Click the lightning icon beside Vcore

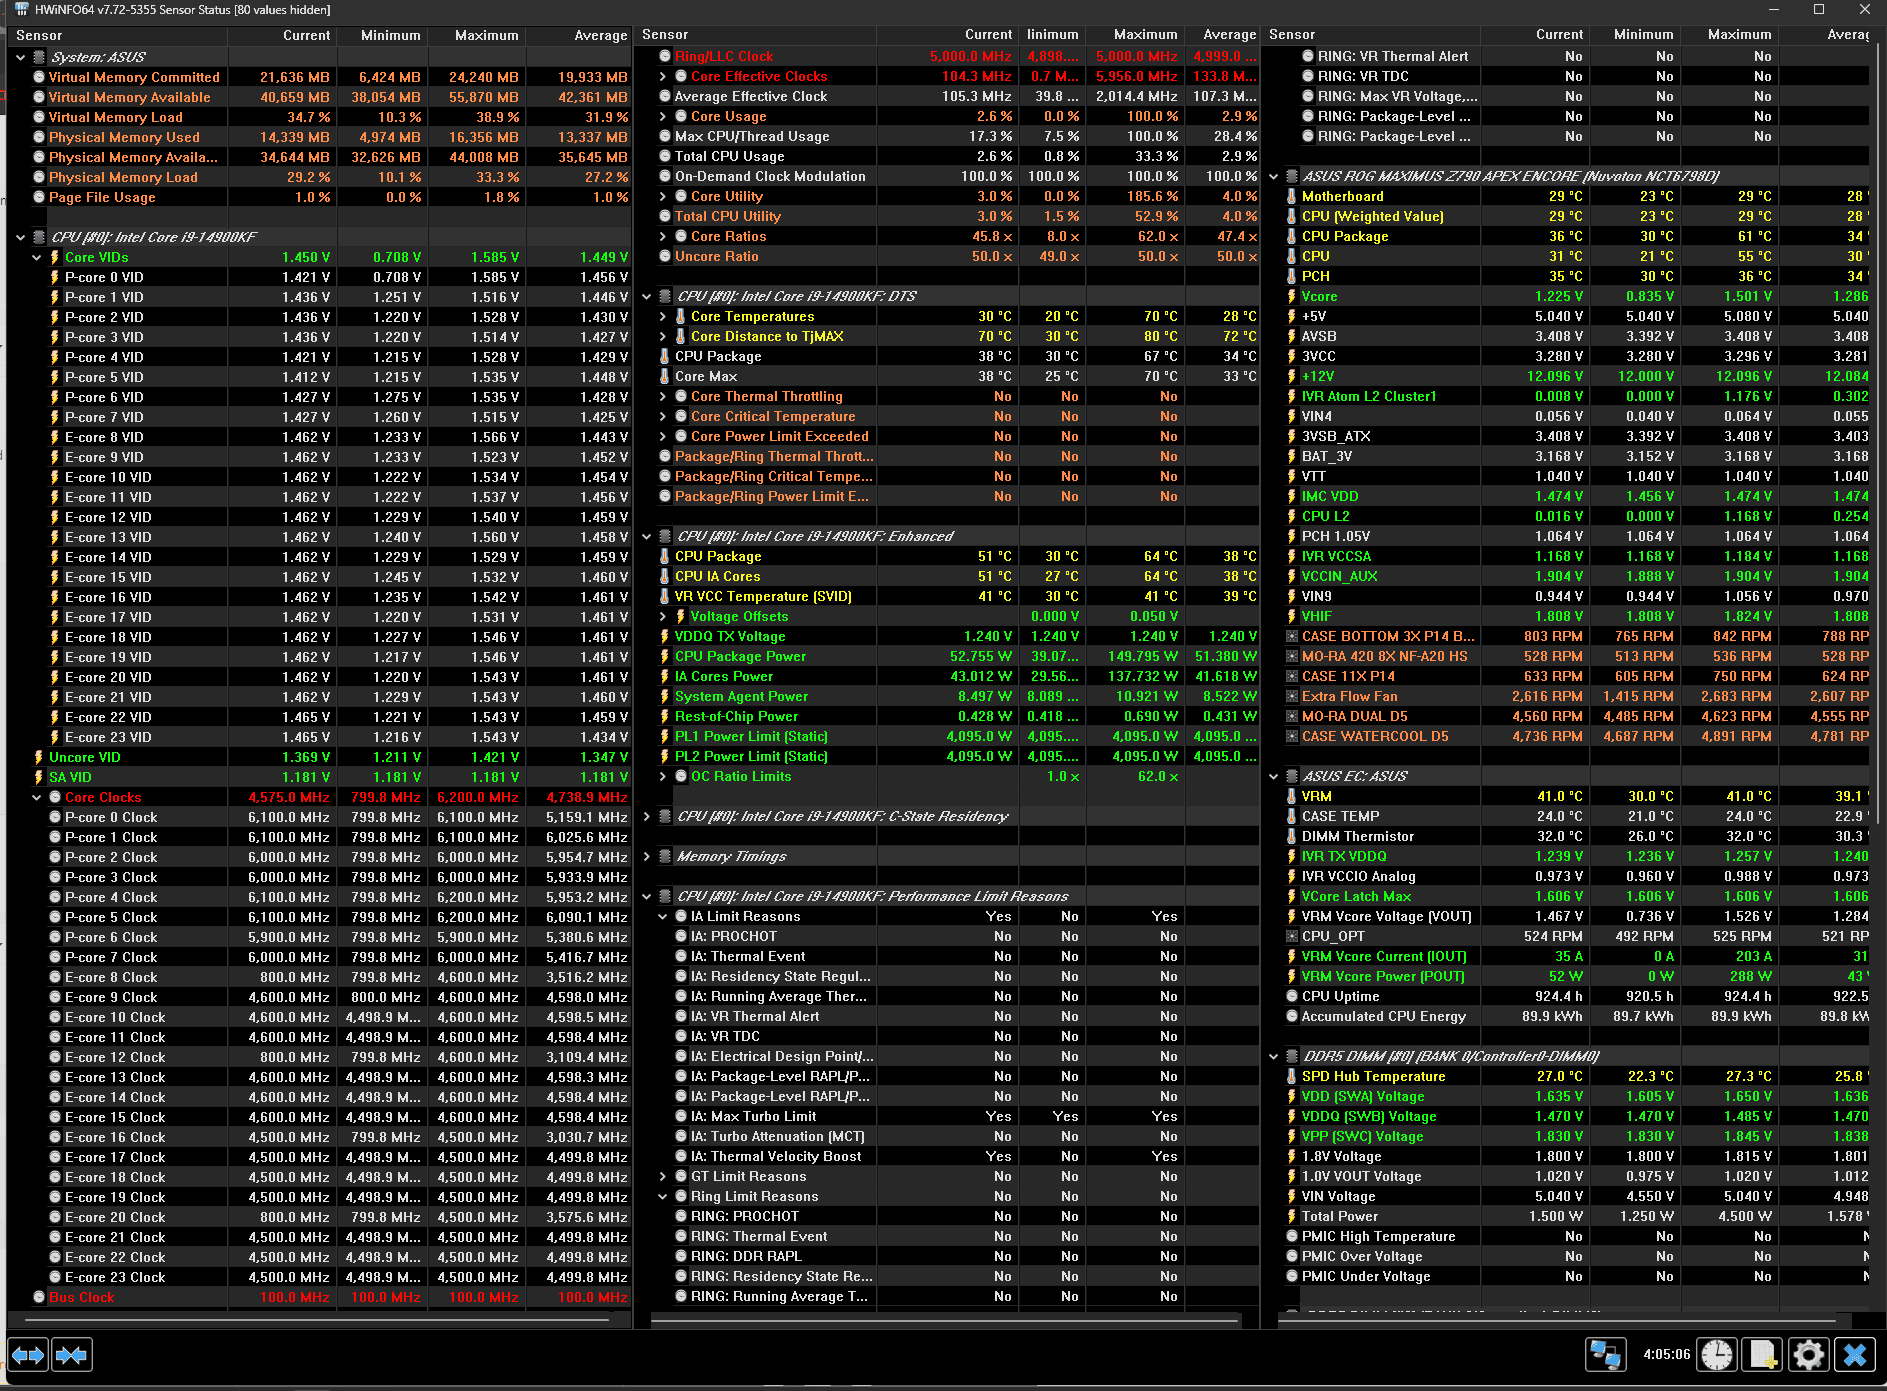[1292, 296]
